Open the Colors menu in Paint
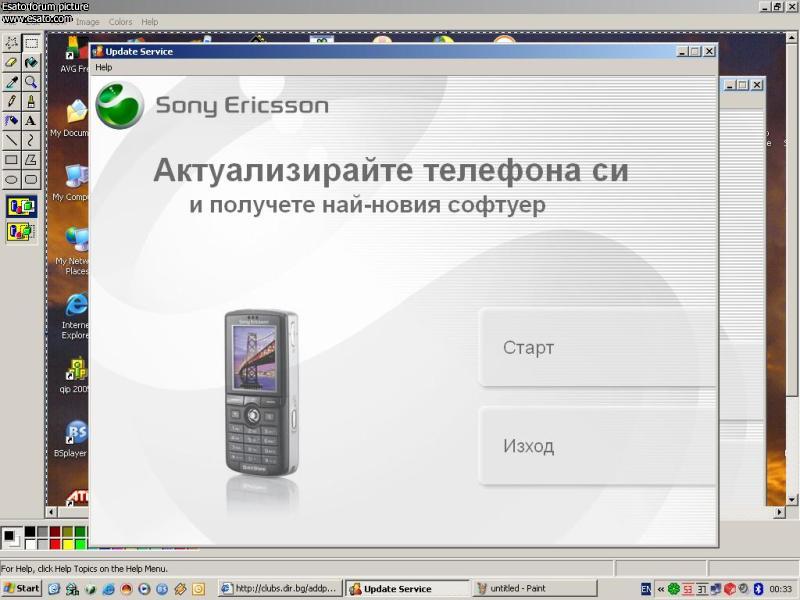The image size is (800, 600). click(x=120, y=22)
